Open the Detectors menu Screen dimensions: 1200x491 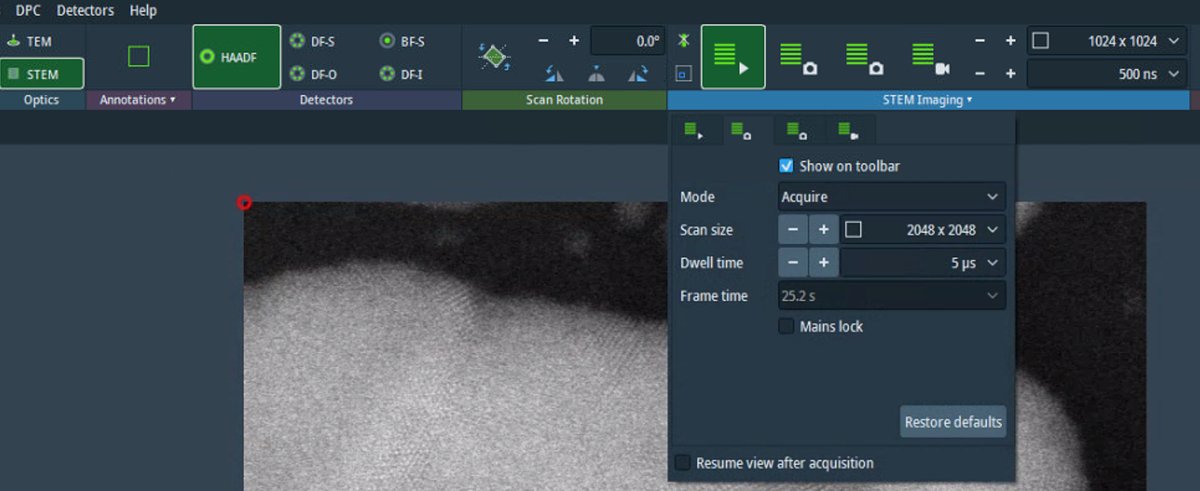click(x=85, y=10)
